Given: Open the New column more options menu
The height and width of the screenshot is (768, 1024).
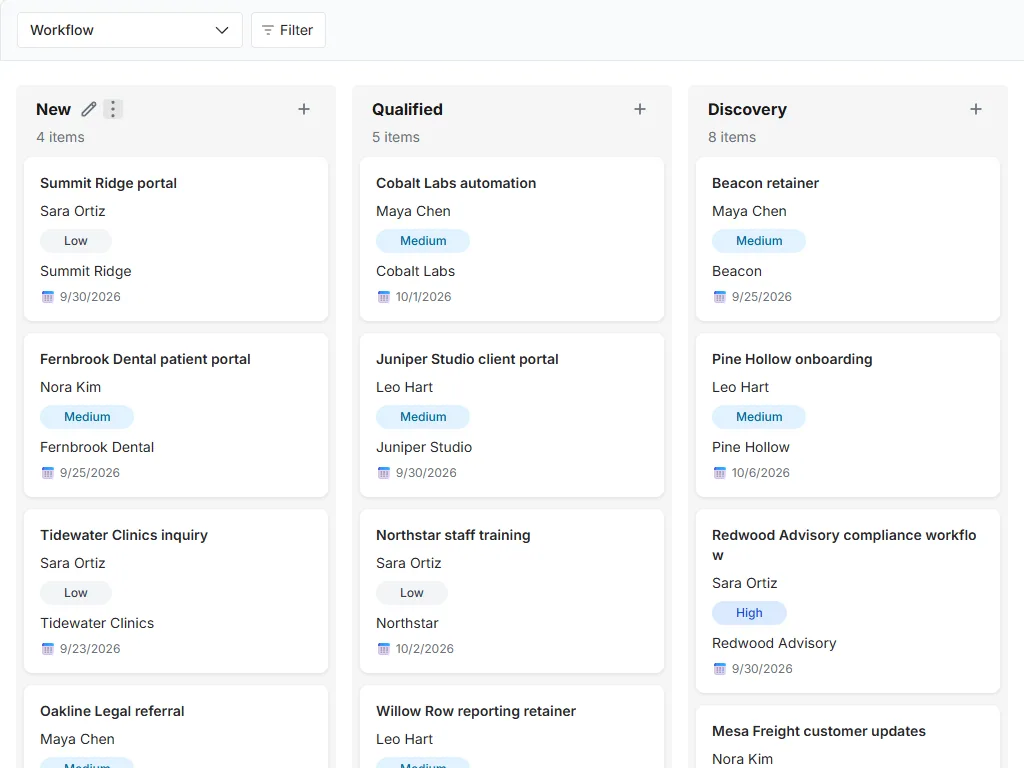Looking at the screenshot, I should (x=113, y=109).
